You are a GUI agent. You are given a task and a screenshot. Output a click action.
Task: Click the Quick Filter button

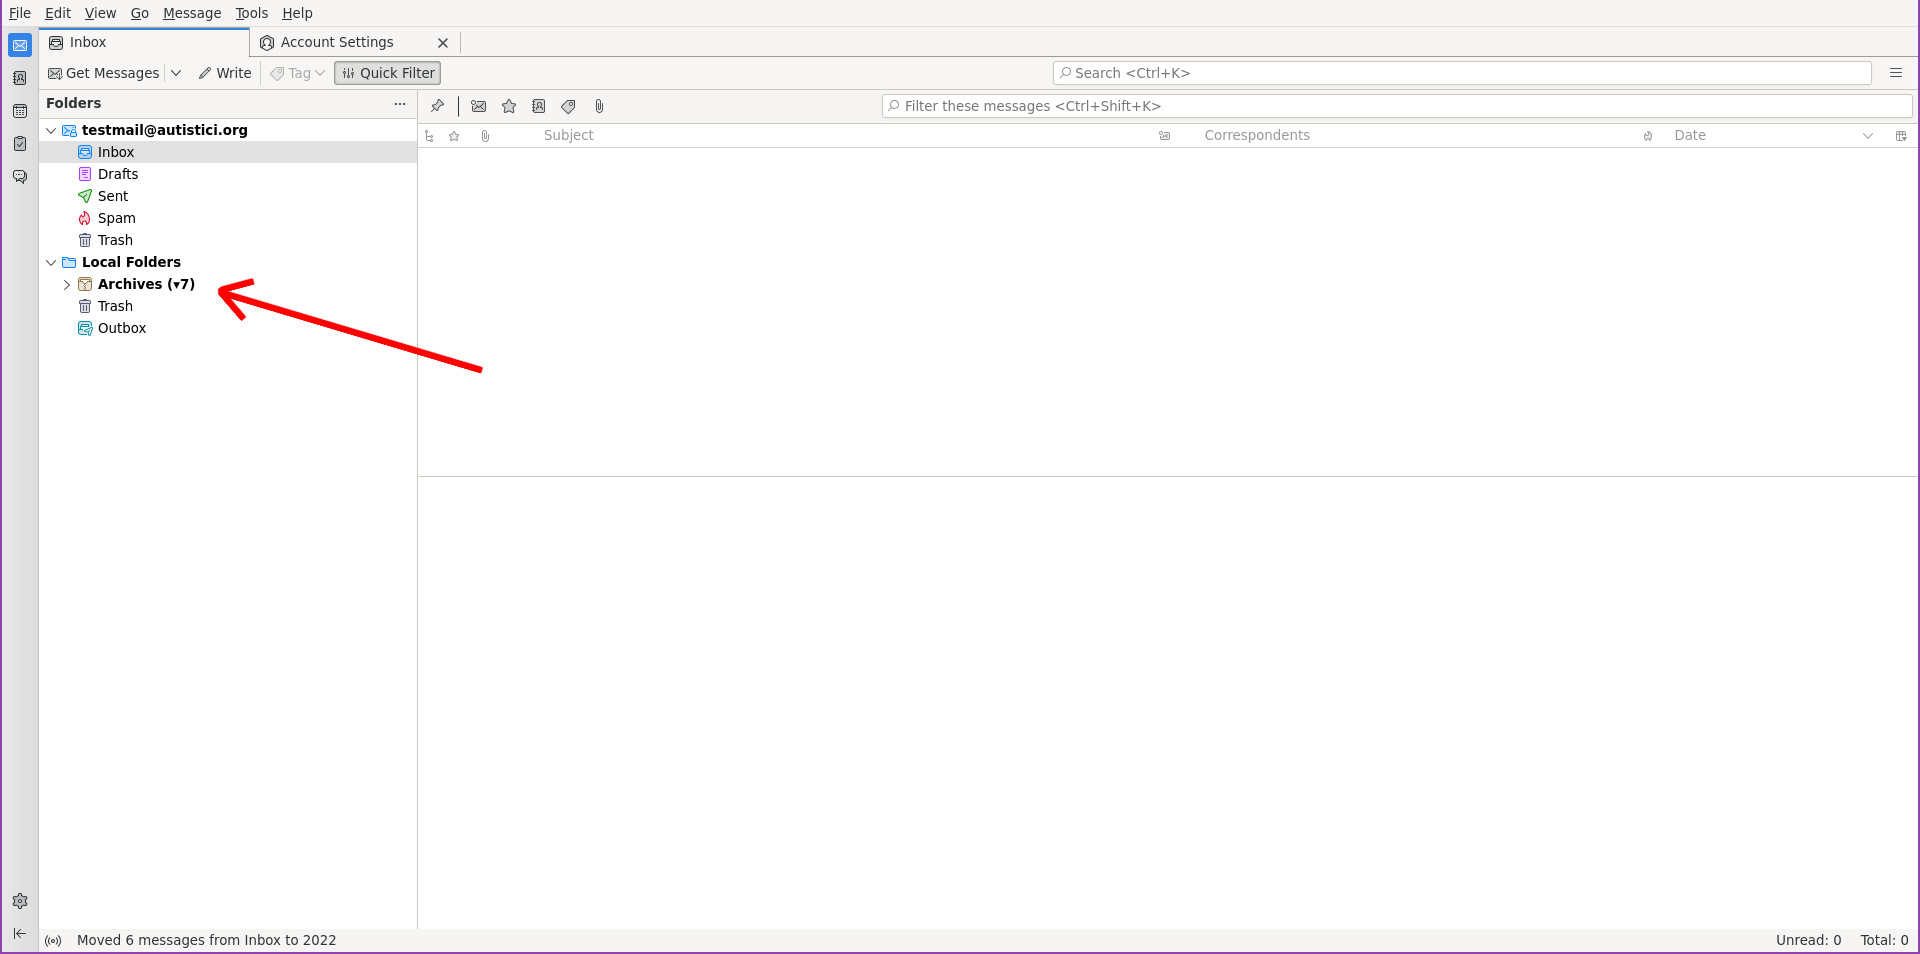[387, 72]
